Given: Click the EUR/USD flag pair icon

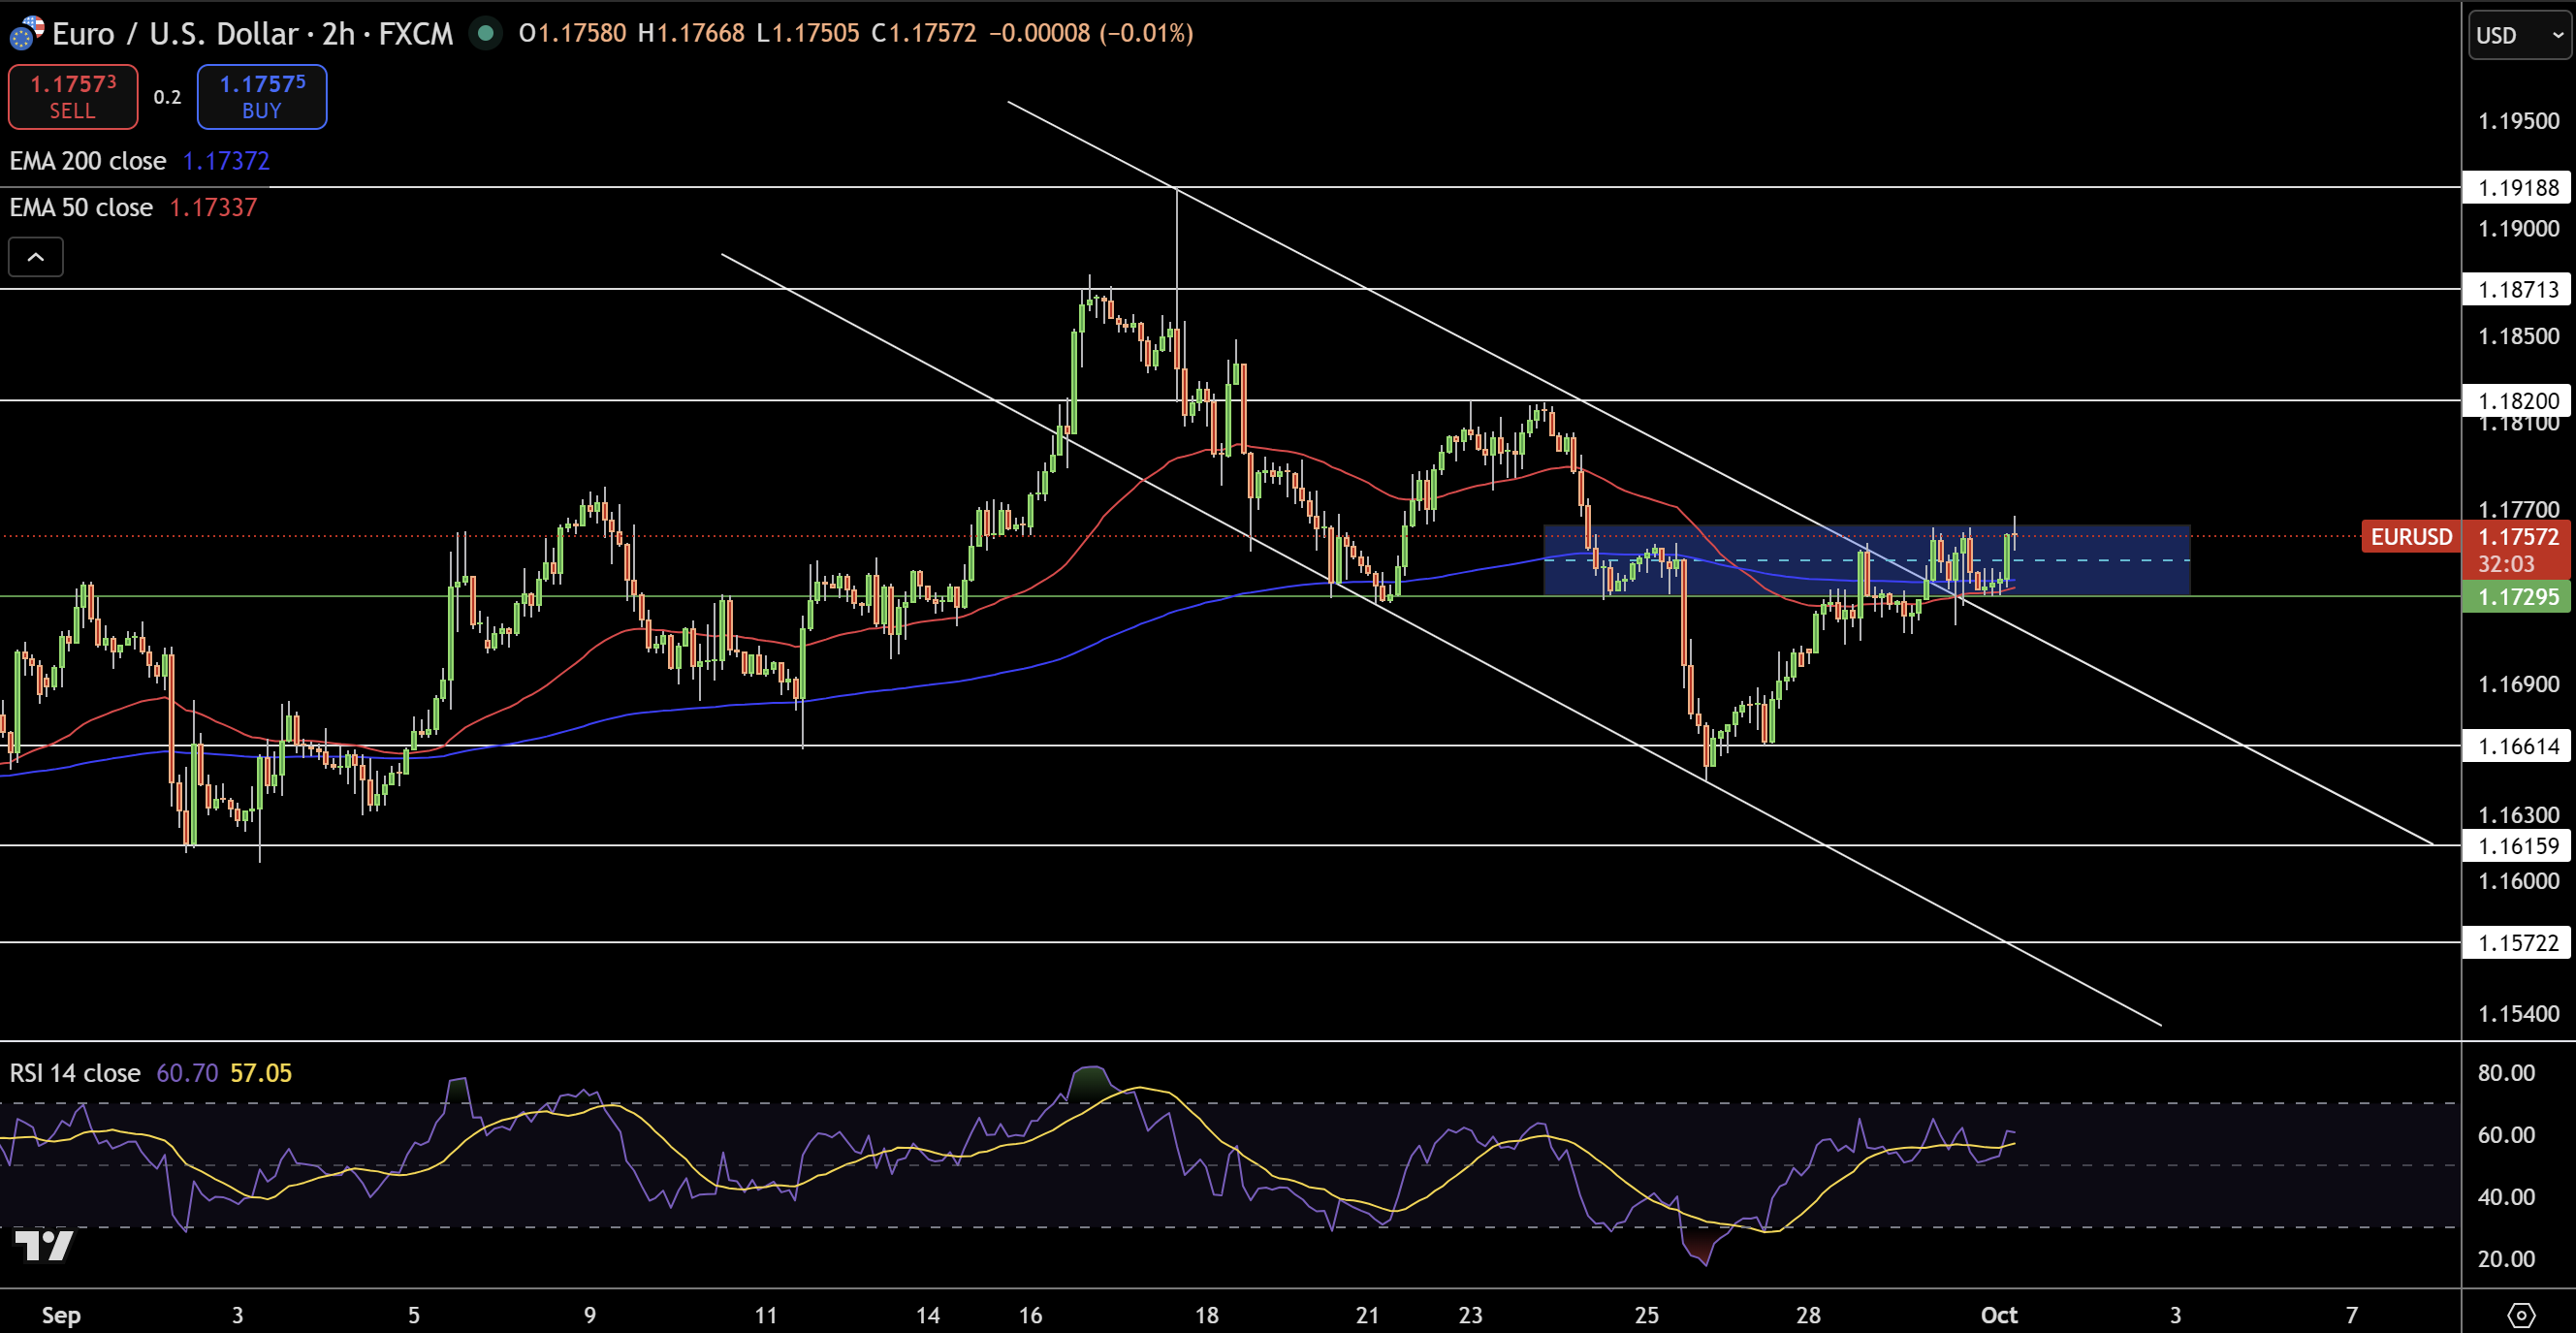Looking at the screenshot, I should (26, 33).
